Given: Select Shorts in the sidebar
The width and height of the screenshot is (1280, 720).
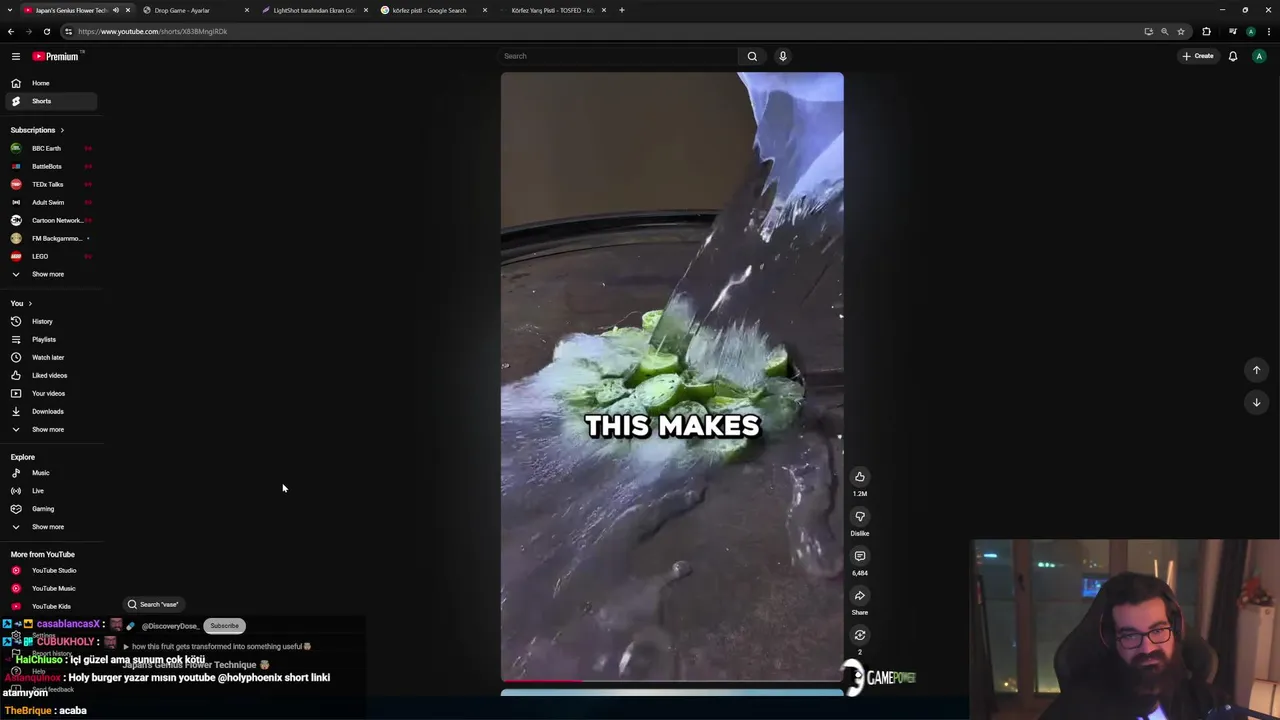Looking at the screenshot, I should coord(50,101).
